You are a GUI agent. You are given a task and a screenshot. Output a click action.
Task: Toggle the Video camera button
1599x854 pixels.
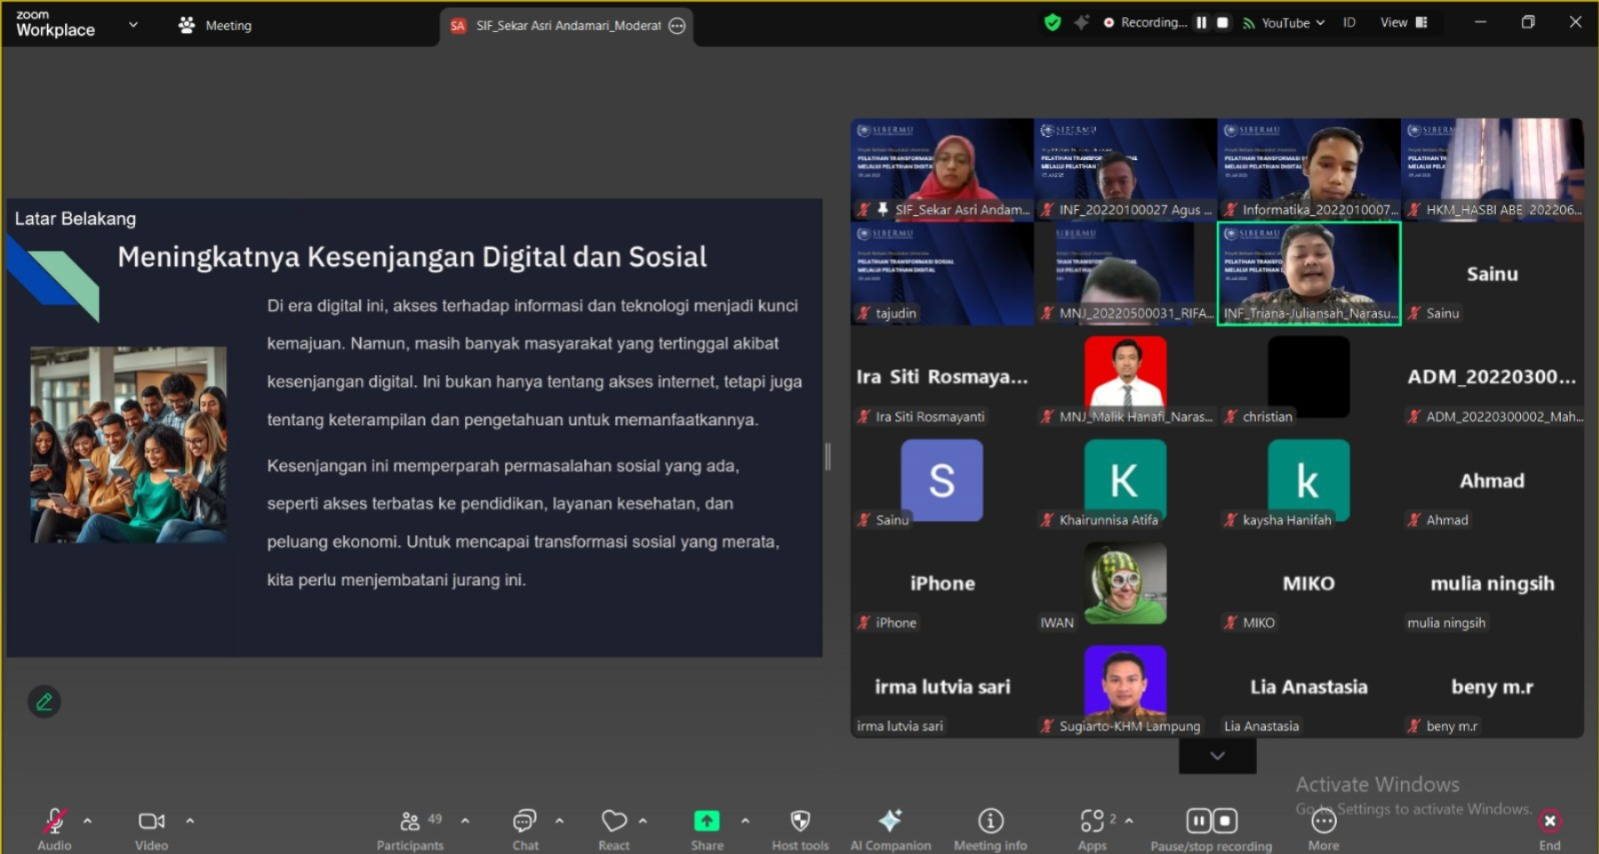151,829
